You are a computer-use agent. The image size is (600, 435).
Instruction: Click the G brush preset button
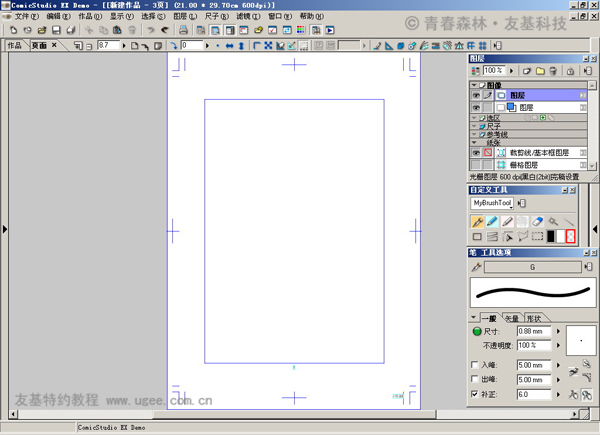532,268
